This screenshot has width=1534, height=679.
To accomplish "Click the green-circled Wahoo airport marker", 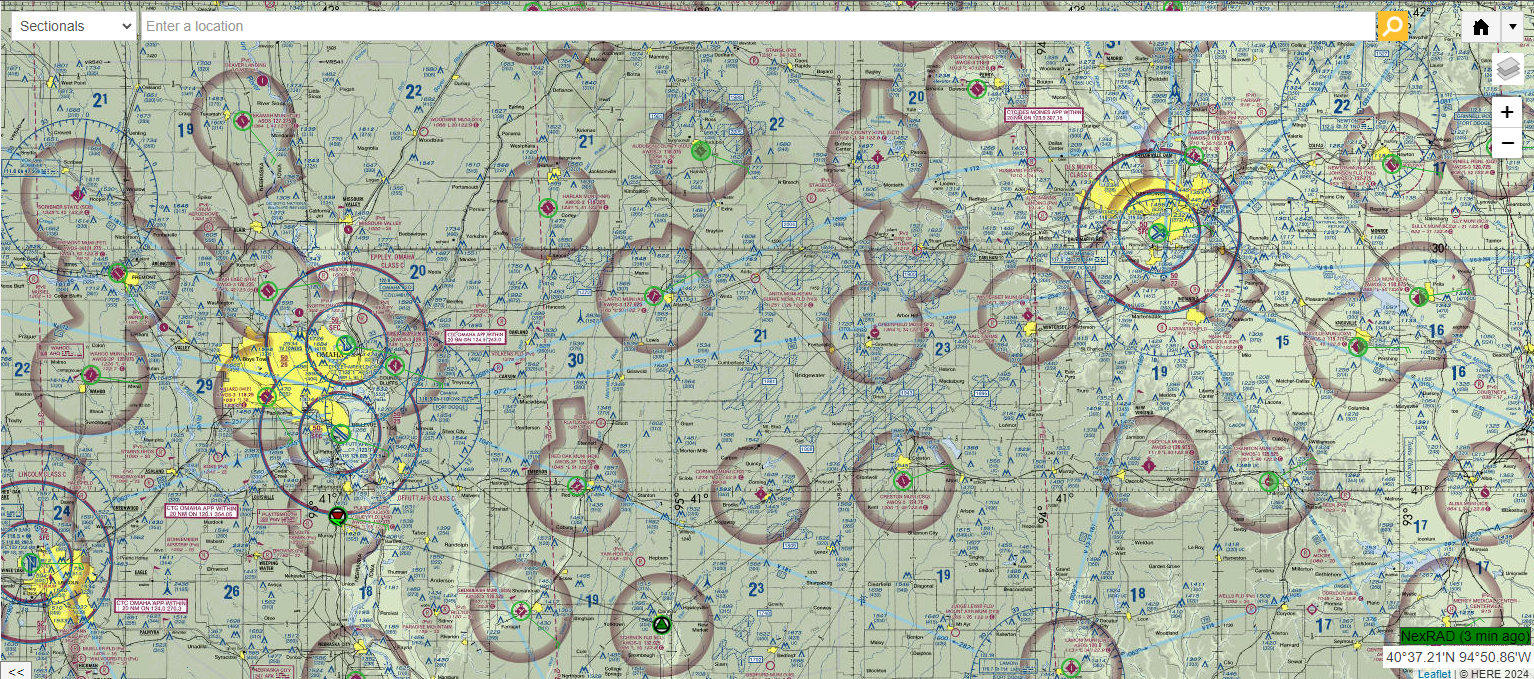I will pyautogui.click(x=91, y=375).
